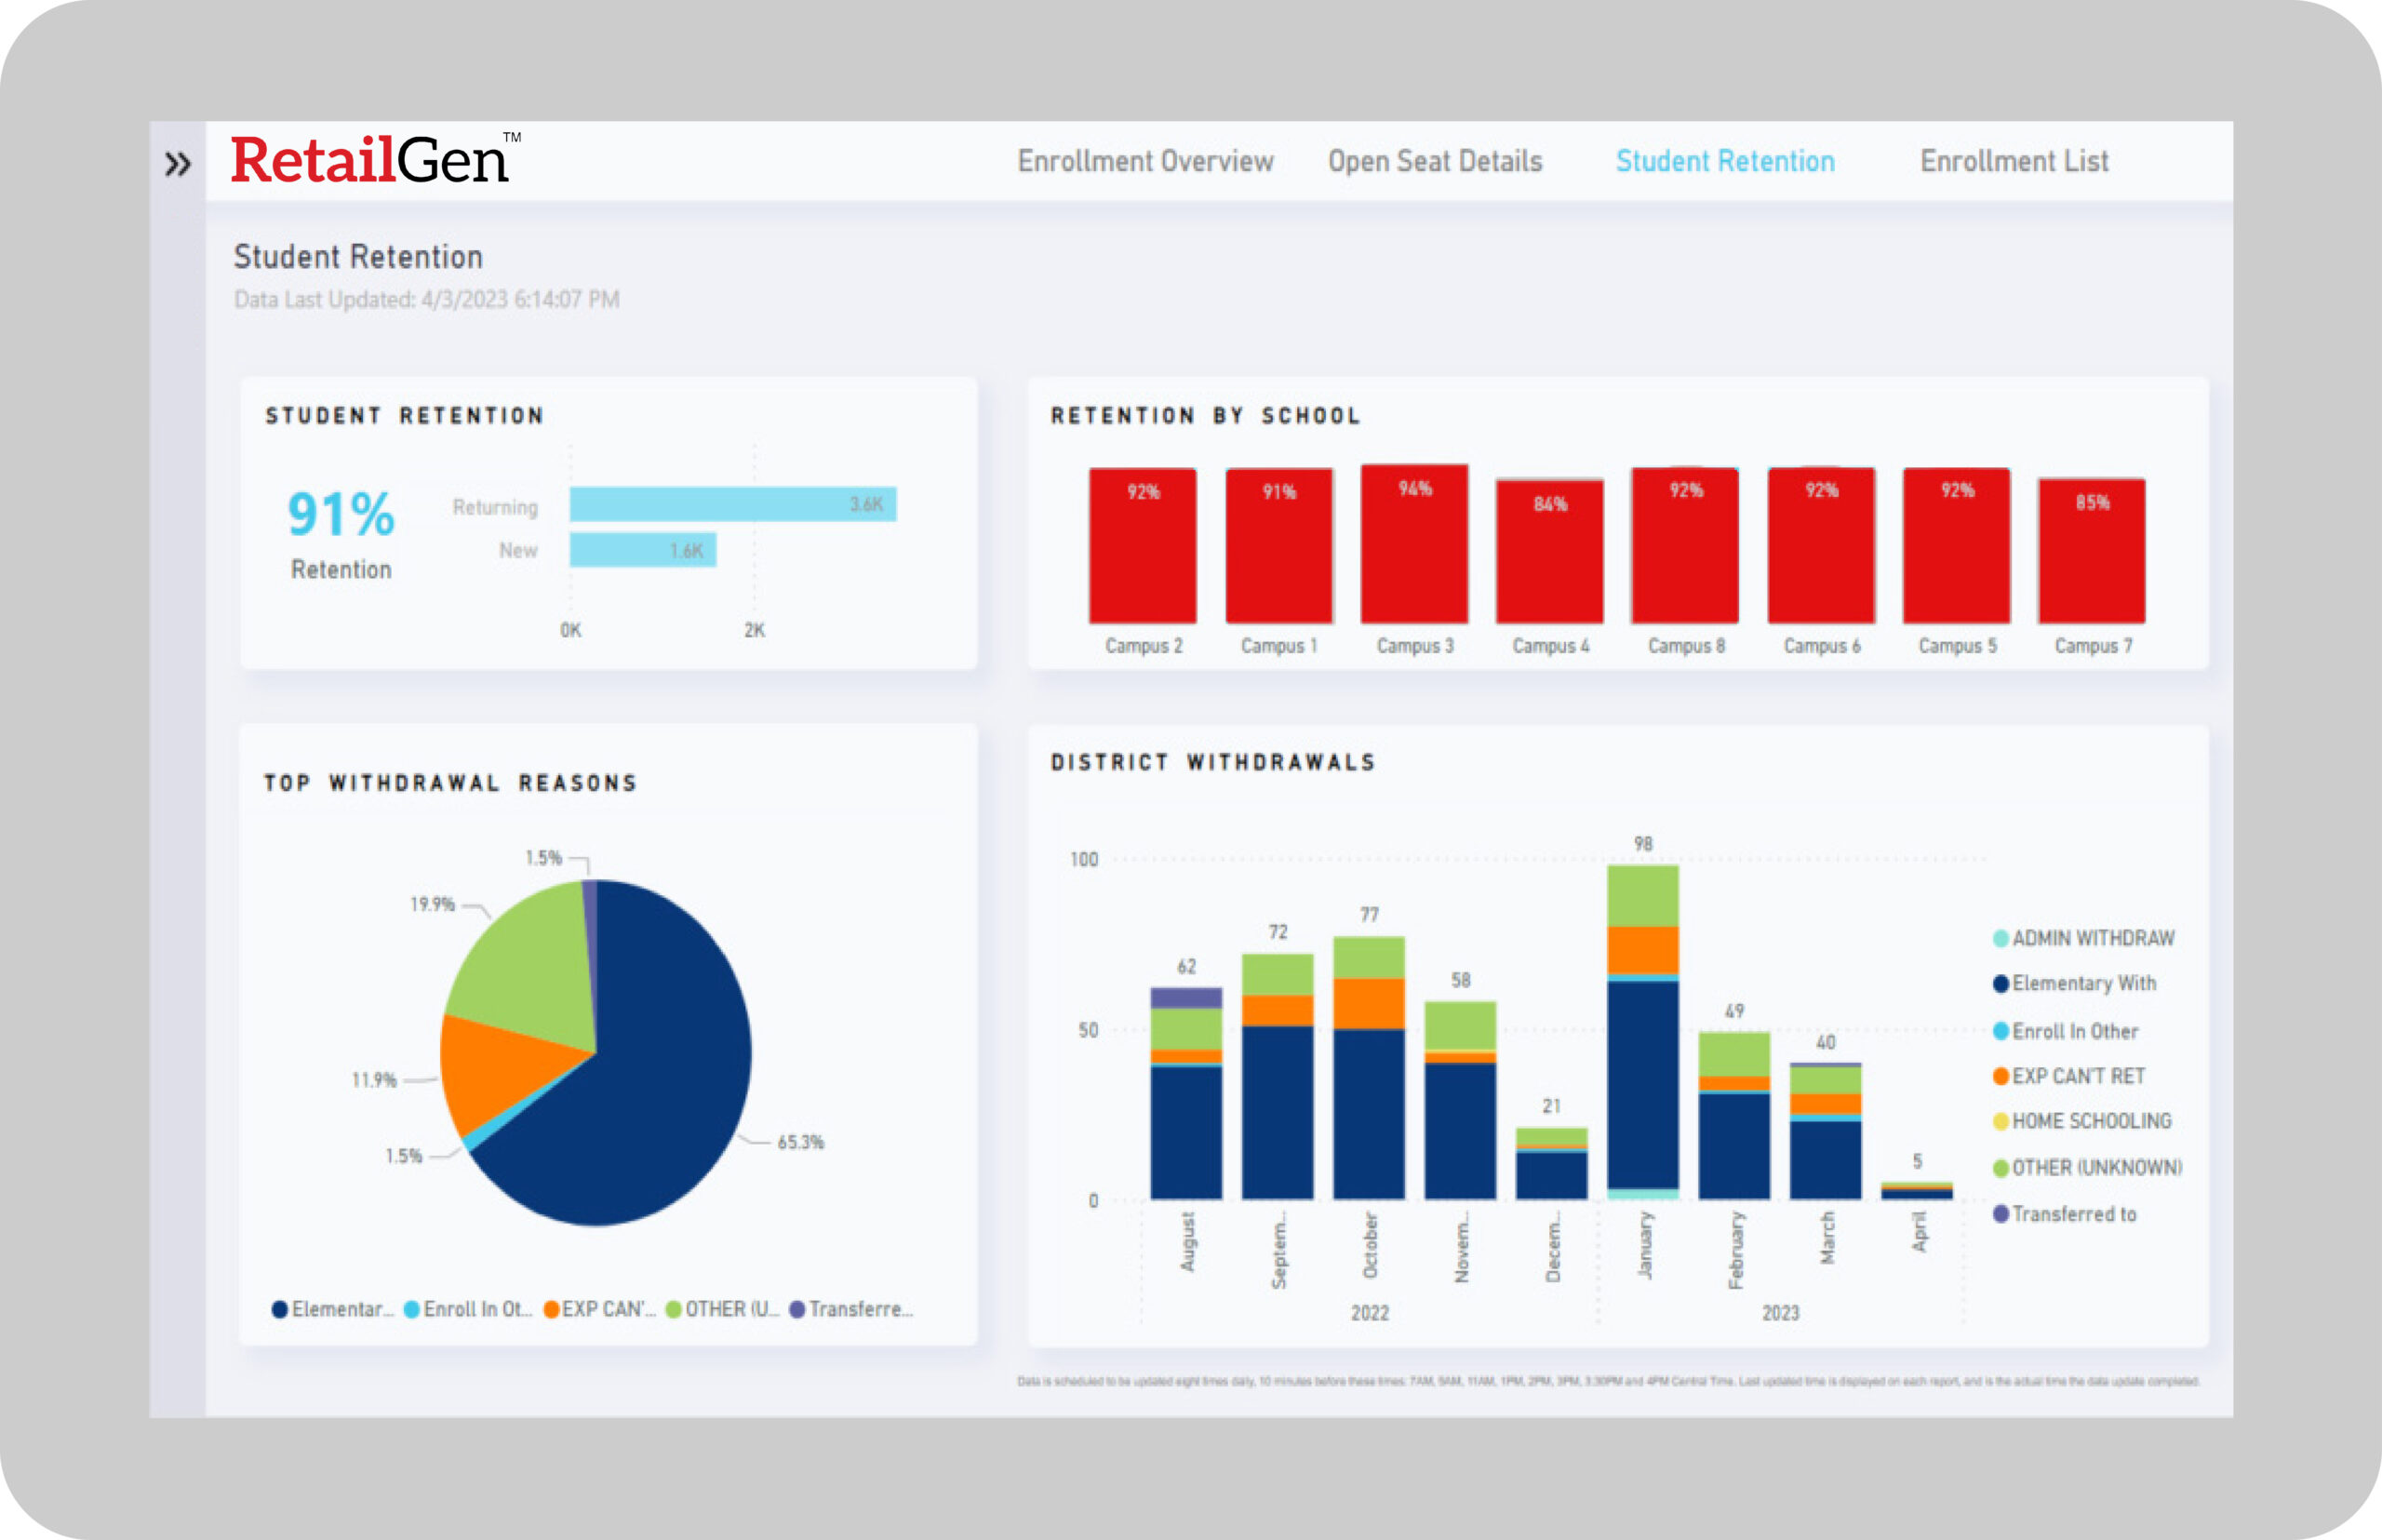The image size is (2382, 1540).
Task: Click EXP CAN'T RET legend marker
Action: (x=2000, y=1076)
